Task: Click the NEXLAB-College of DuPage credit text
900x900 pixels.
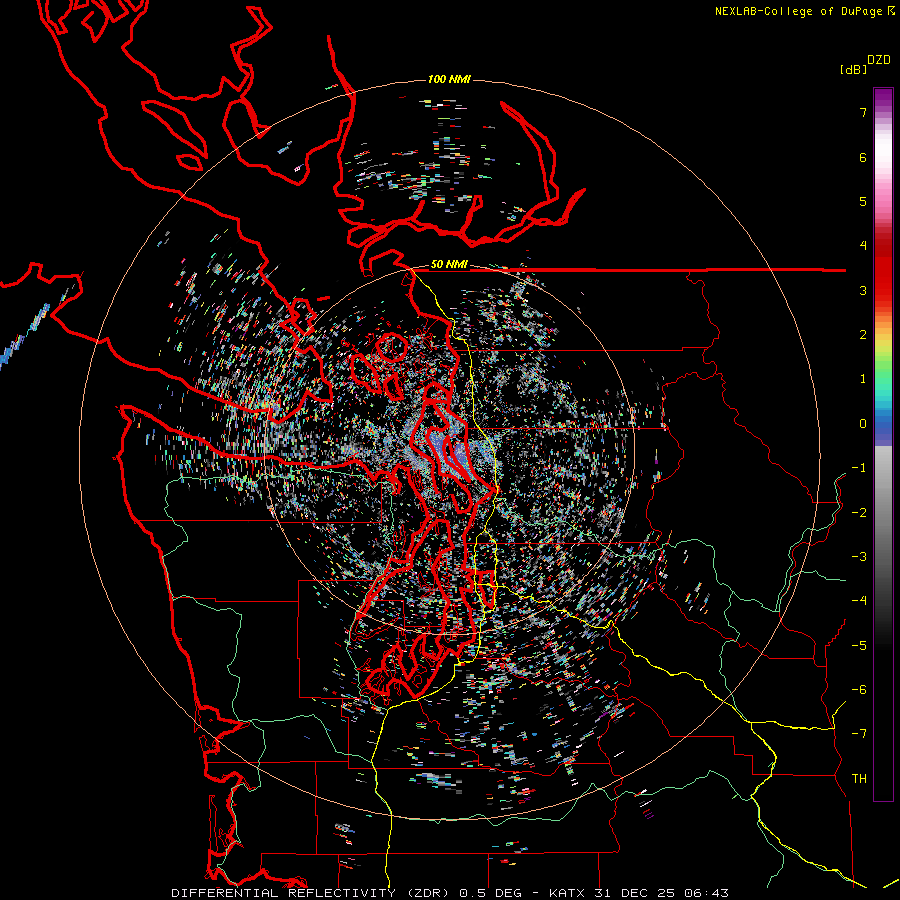Action: click(799, 11)
